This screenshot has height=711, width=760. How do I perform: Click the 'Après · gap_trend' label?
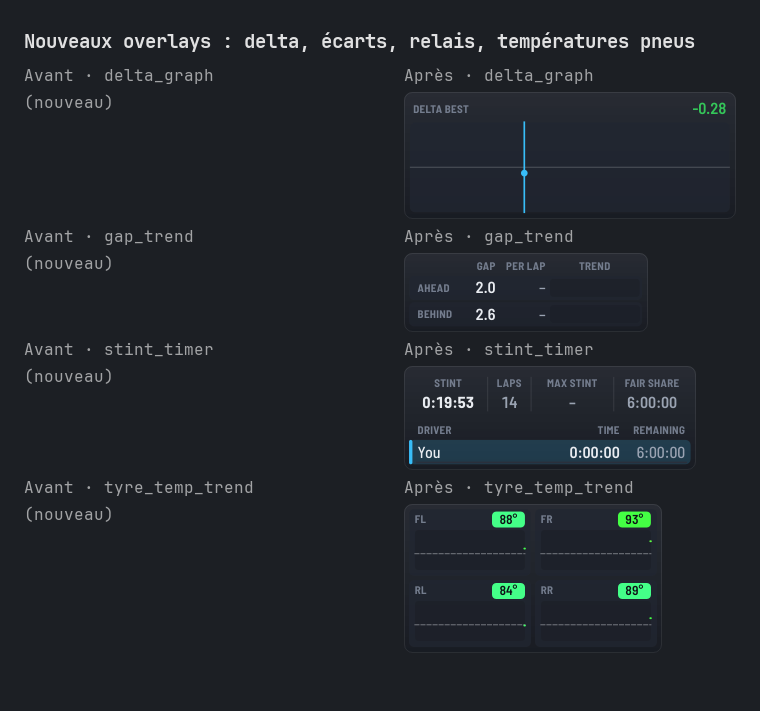tap(489, 237)
